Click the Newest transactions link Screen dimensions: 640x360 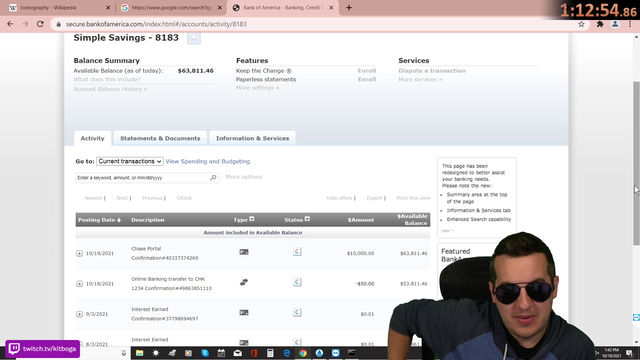click(x=93, y=198)
